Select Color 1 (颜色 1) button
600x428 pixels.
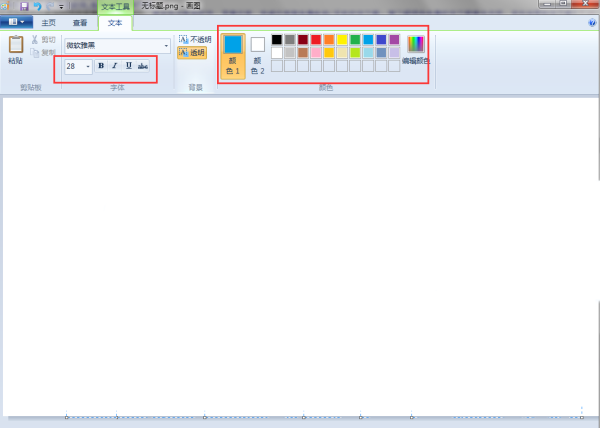(x=233, y=56)
